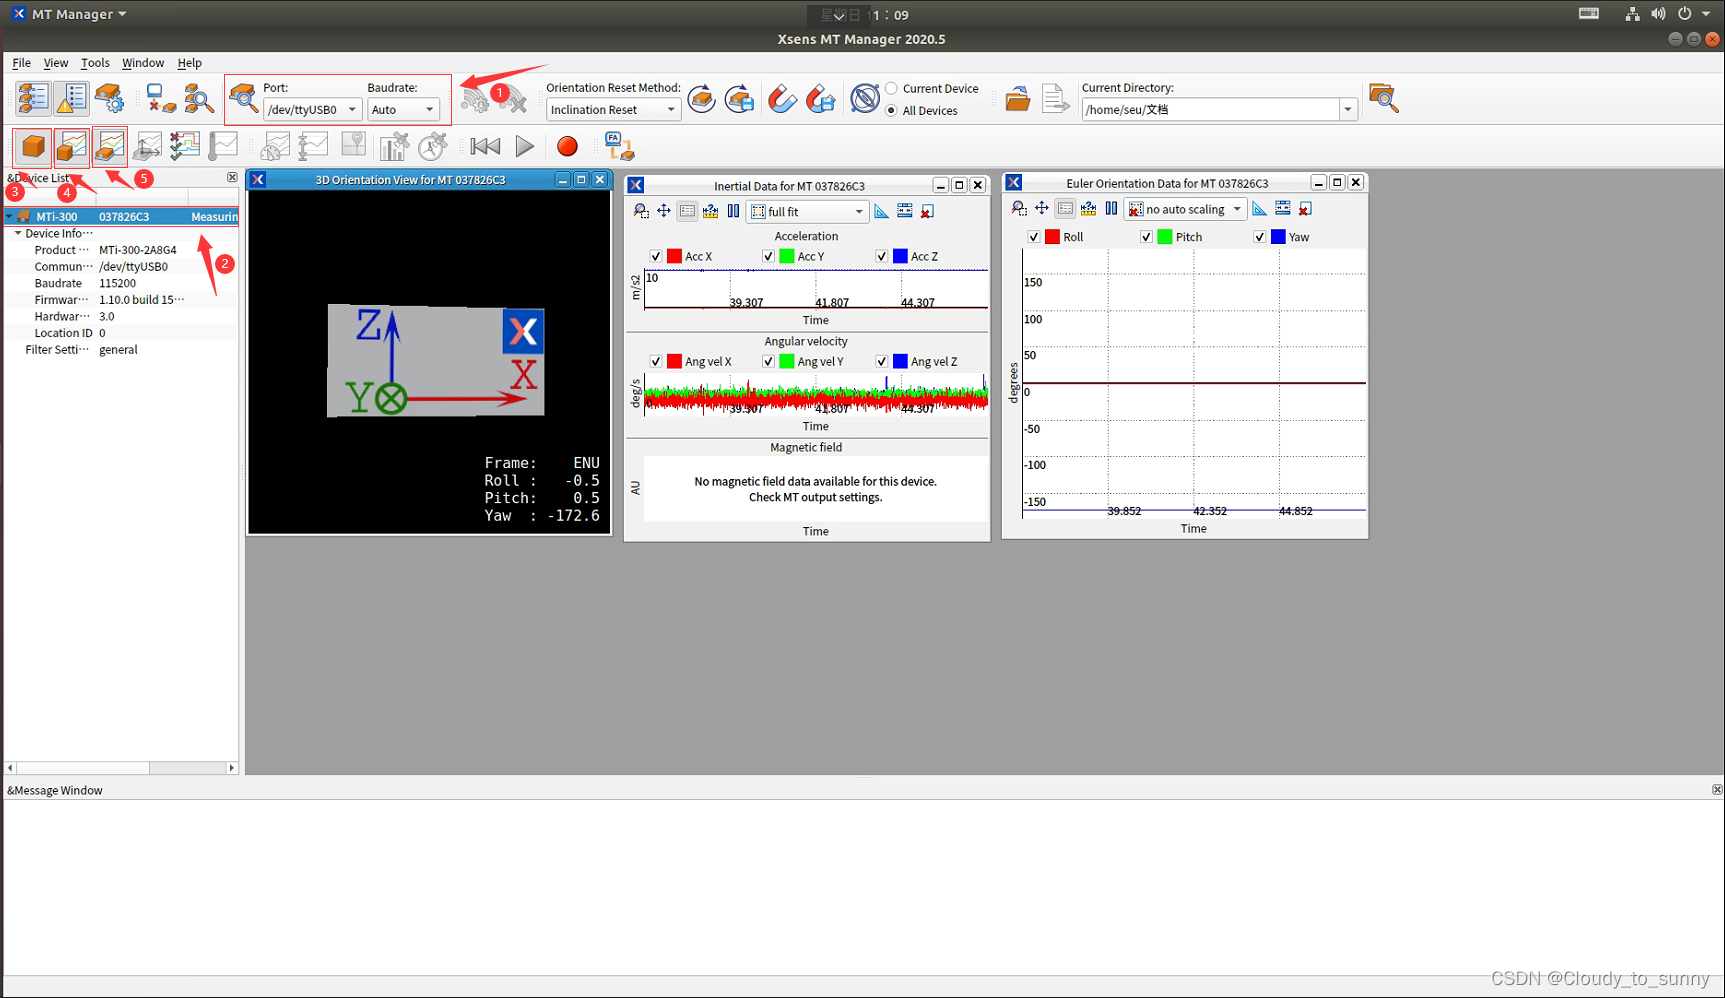1725x998 pixels.
Task: Browse directory with folder magnifier icon
Action: 1384,98
